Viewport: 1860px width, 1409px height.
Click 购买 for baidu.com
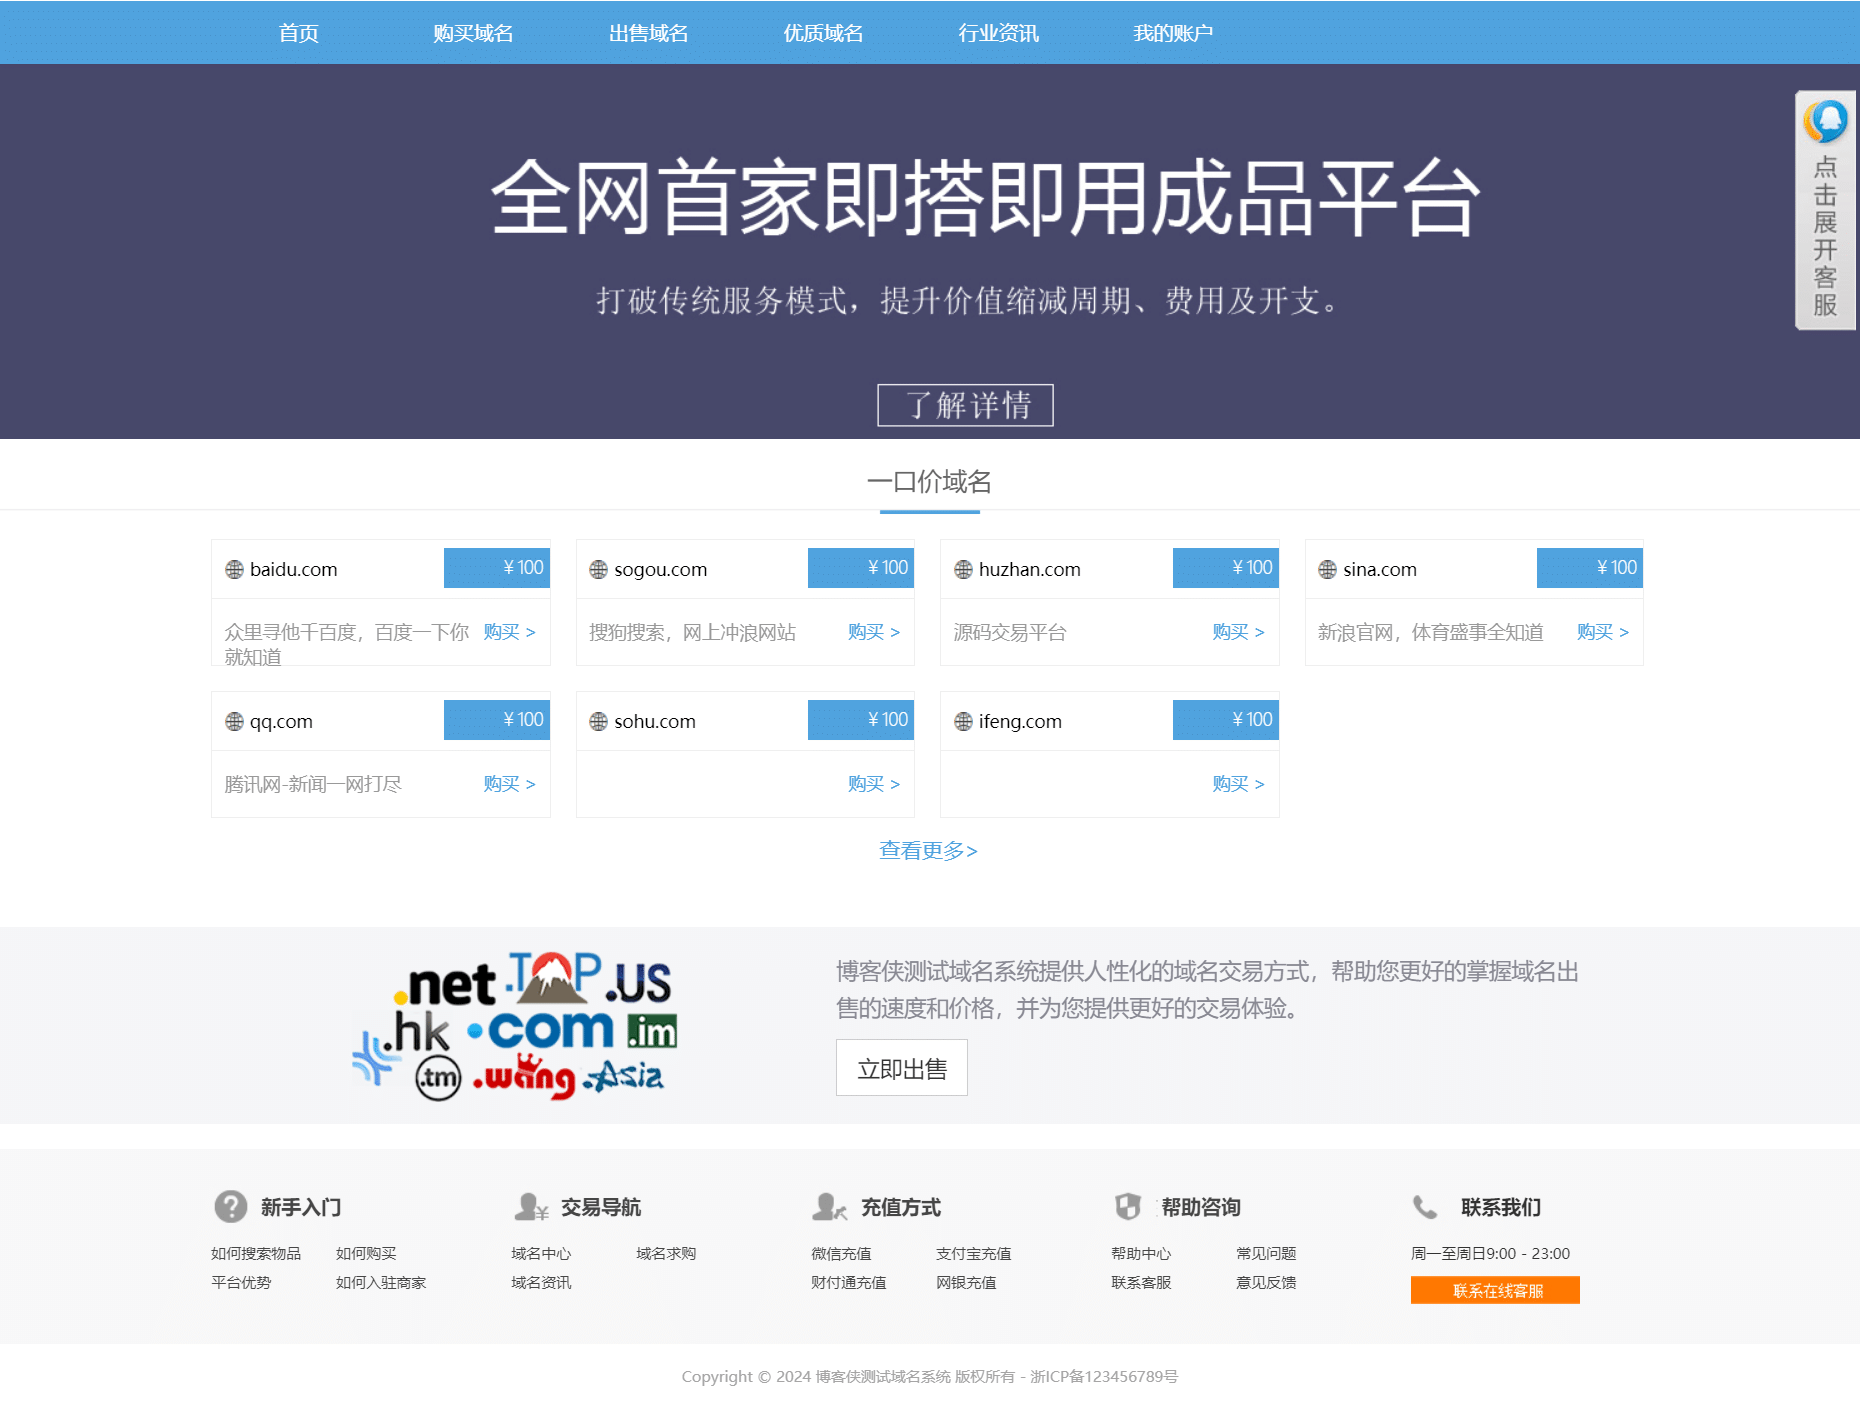[x=509, y=632]
